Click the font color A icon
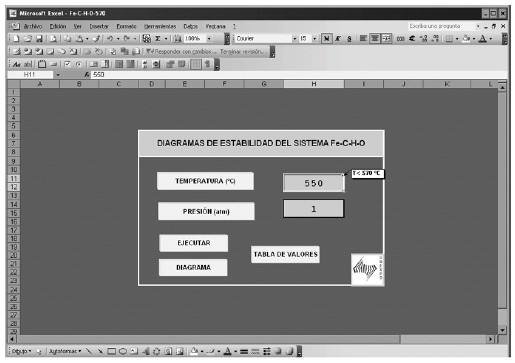Screen dimensions: 515x363 [482, 39]
